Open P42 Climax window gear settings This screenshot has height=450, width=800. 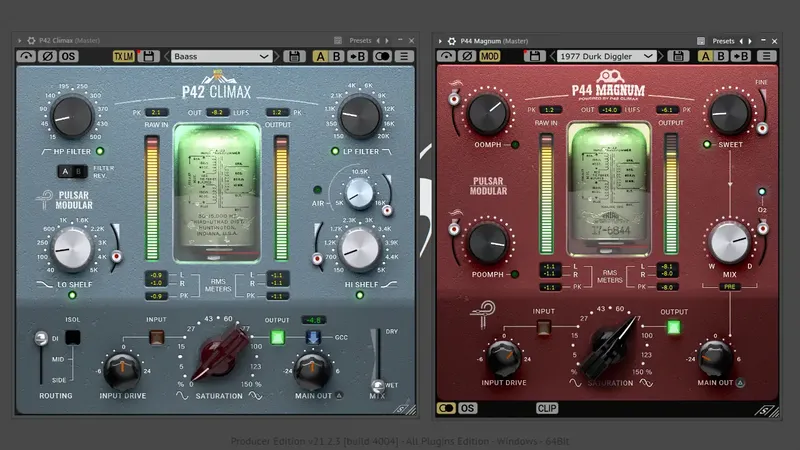(31, 40)
